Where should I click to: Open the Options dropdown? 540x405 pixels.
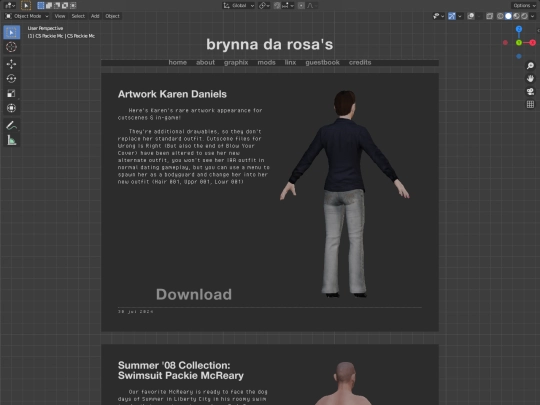(x=524, y=5)
